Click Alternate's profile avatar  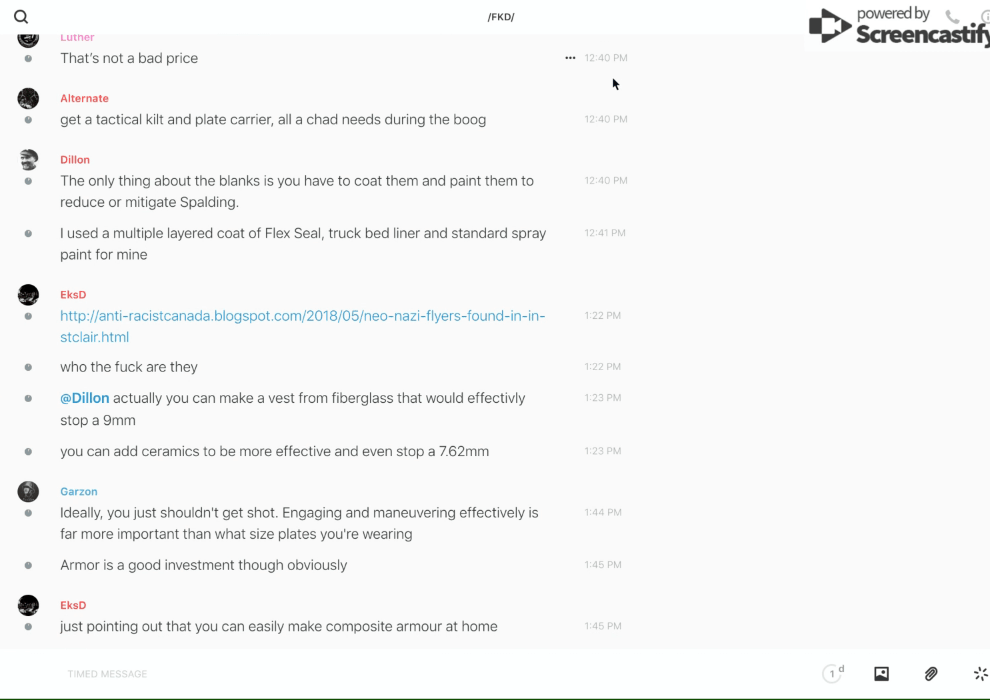point(28,98)
